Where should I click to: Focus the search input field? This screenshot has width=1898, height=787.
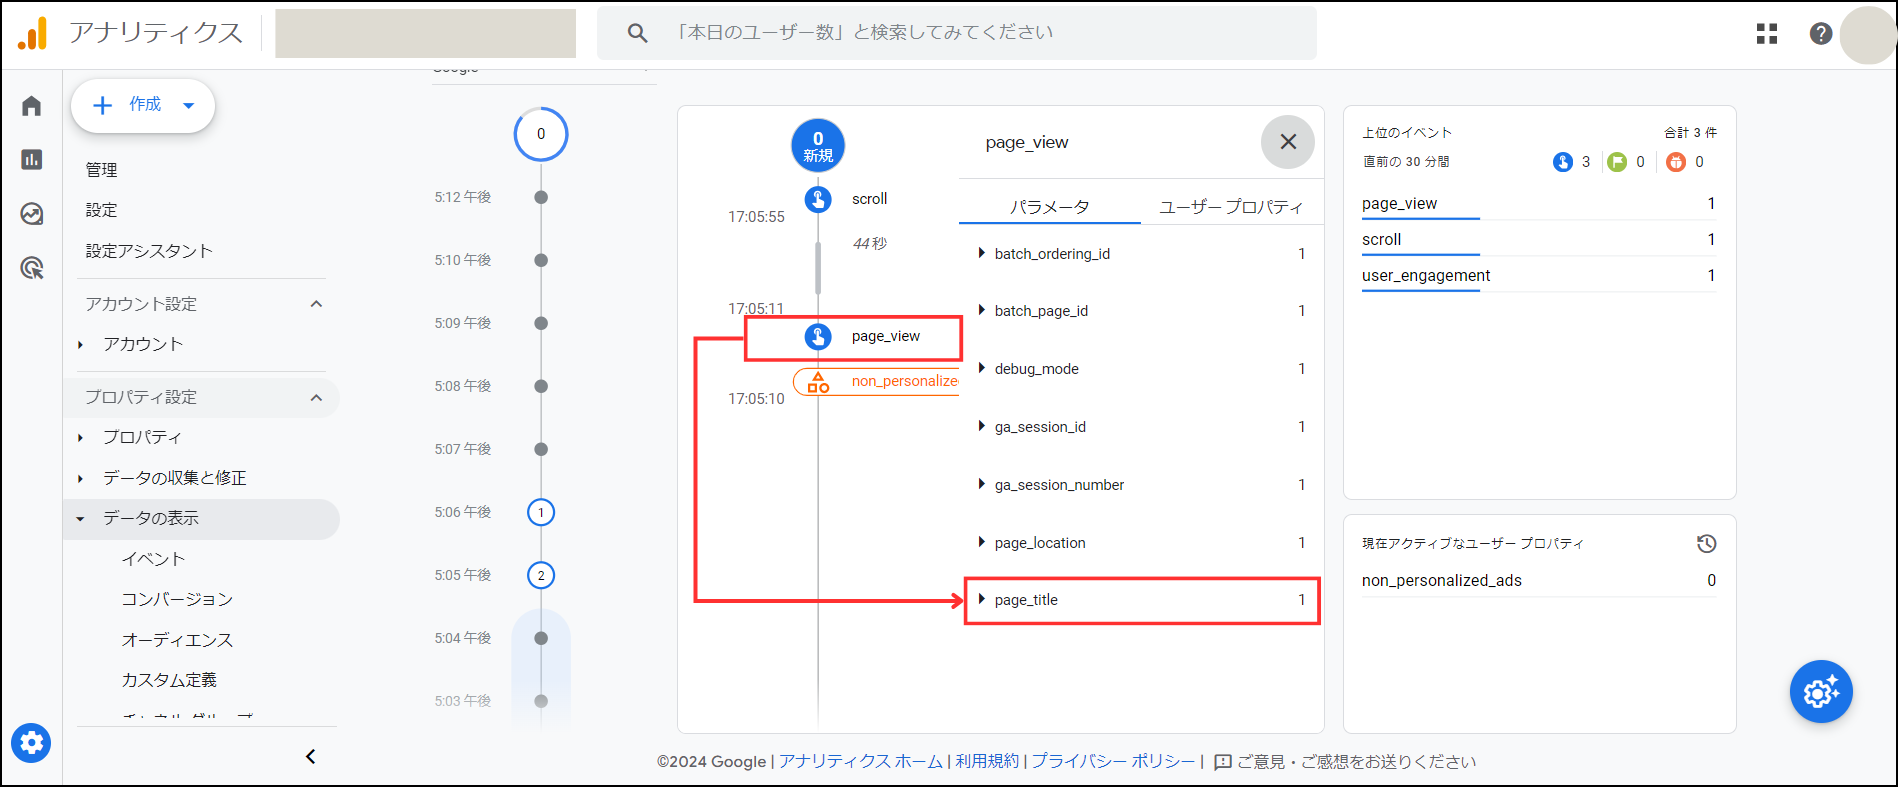(x=957, y=33)
